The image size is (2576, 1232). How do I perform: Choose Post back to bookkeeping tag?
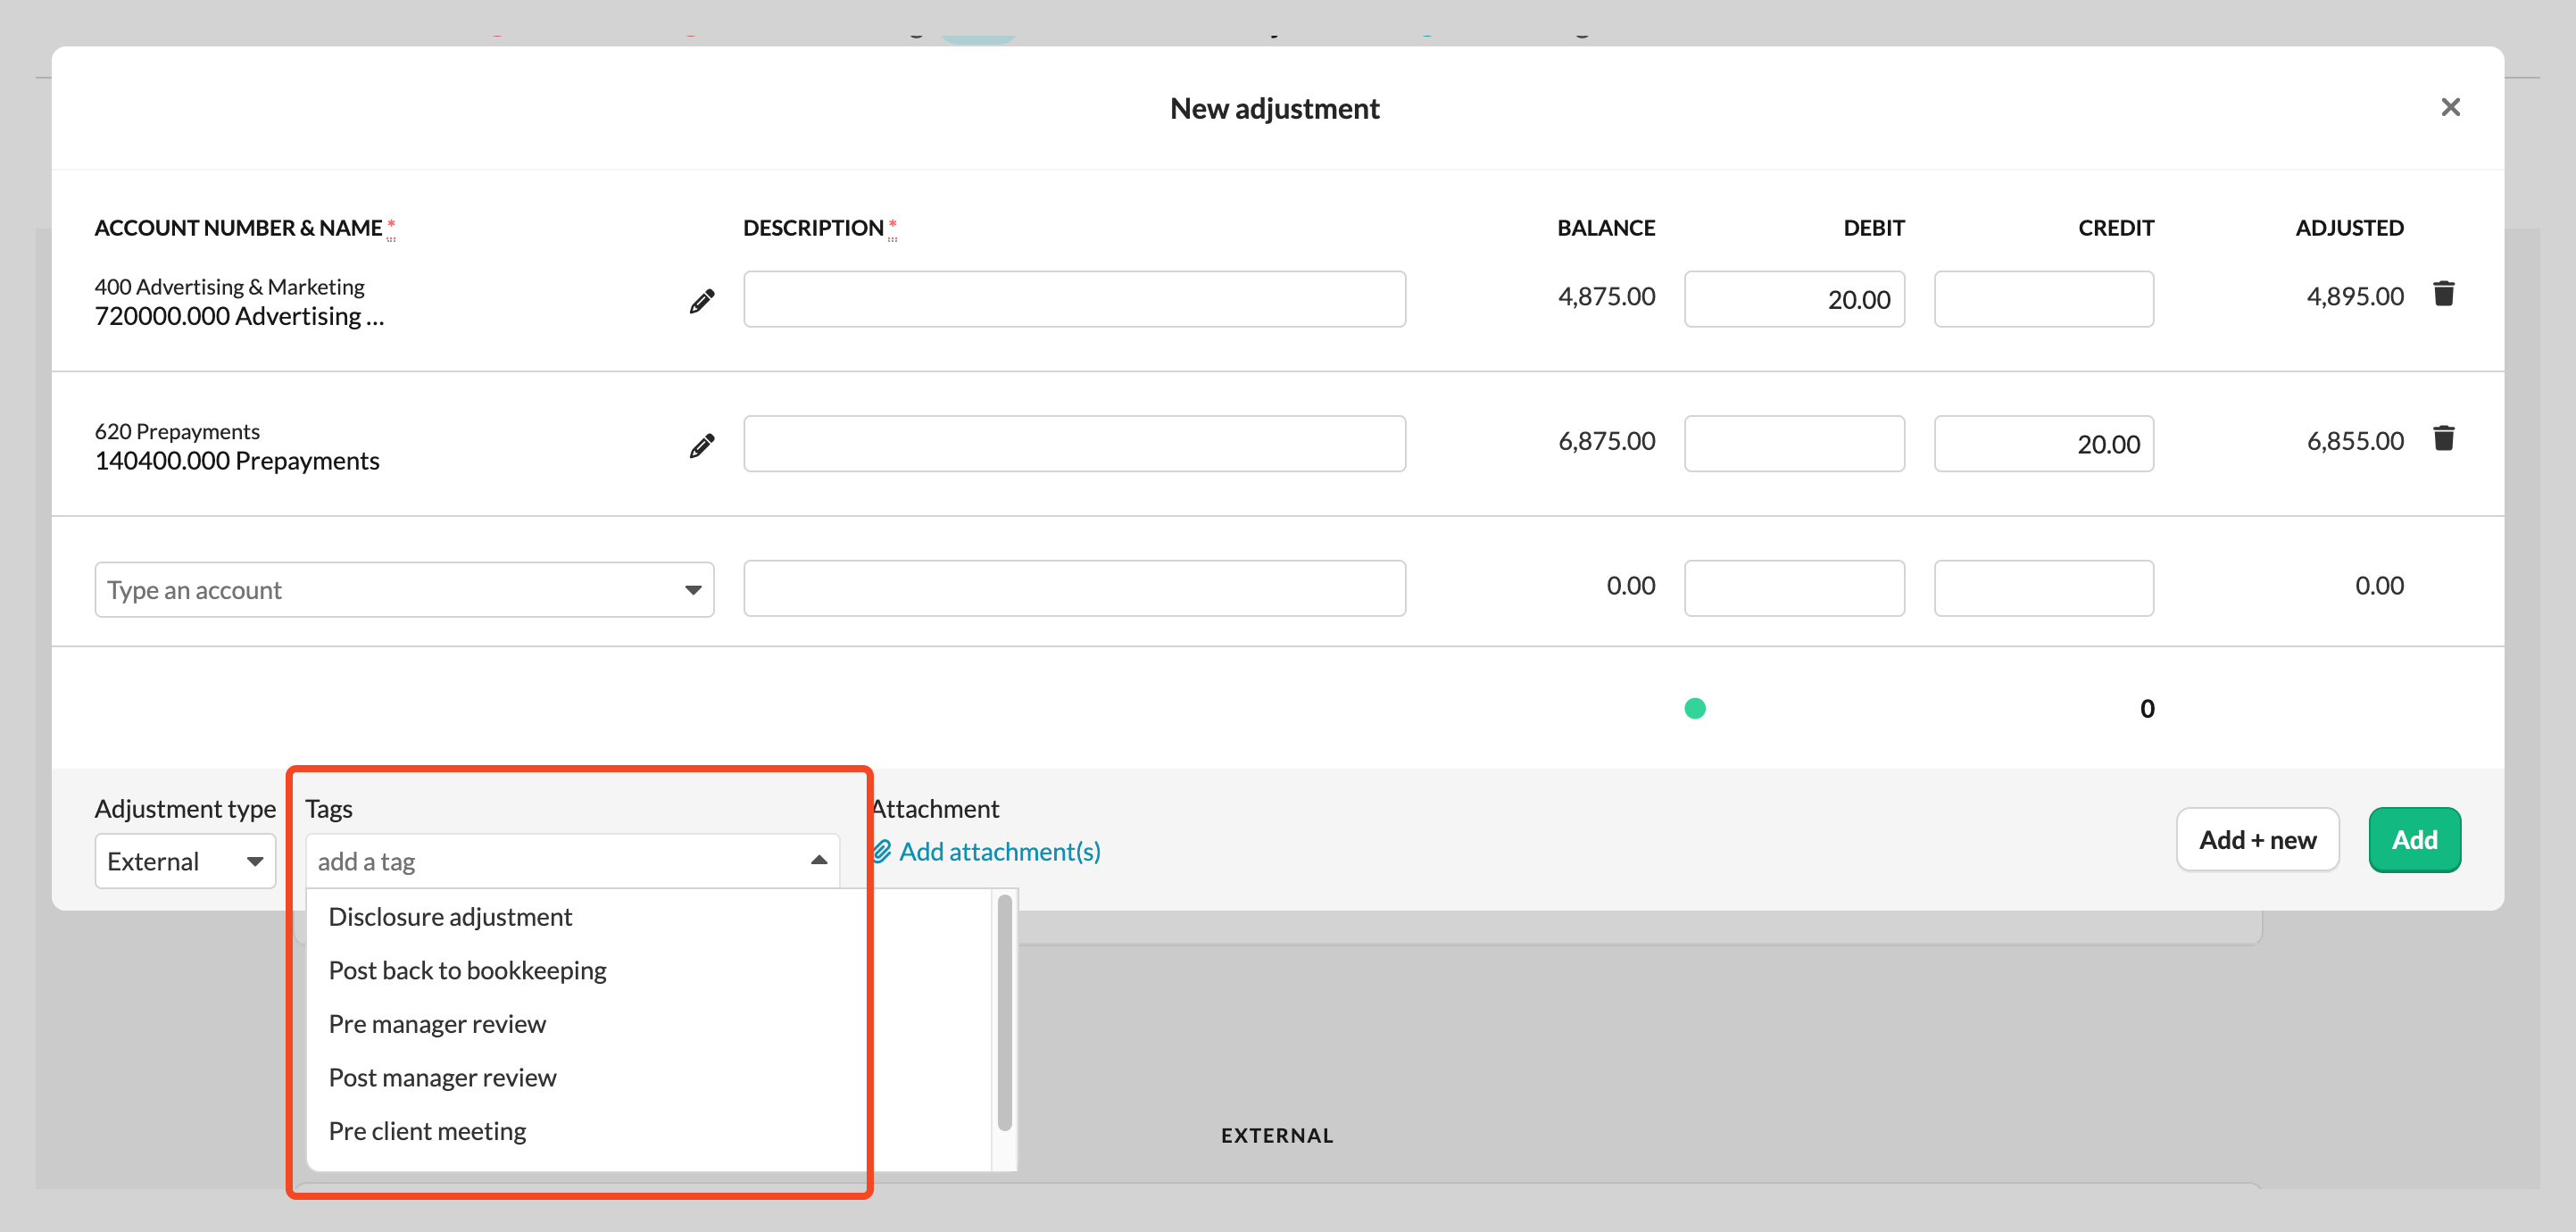[467, 971]
